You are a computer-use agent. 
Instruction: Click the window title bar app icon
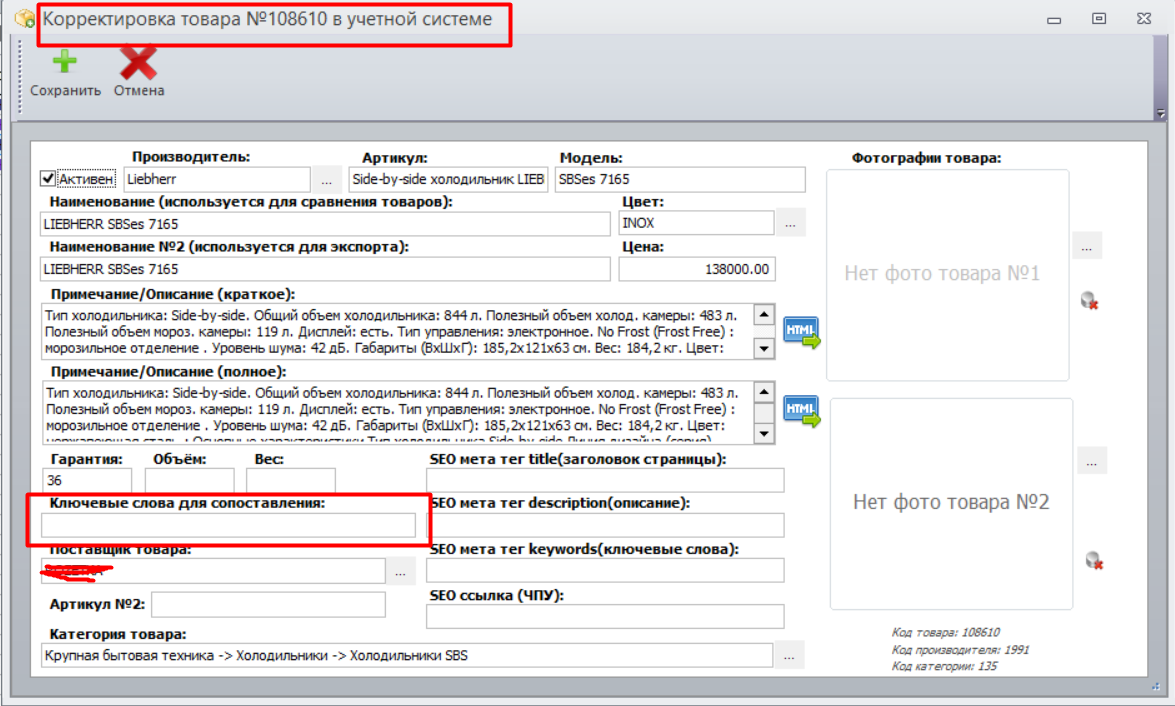pyautogui.click(x=25, y=17)
